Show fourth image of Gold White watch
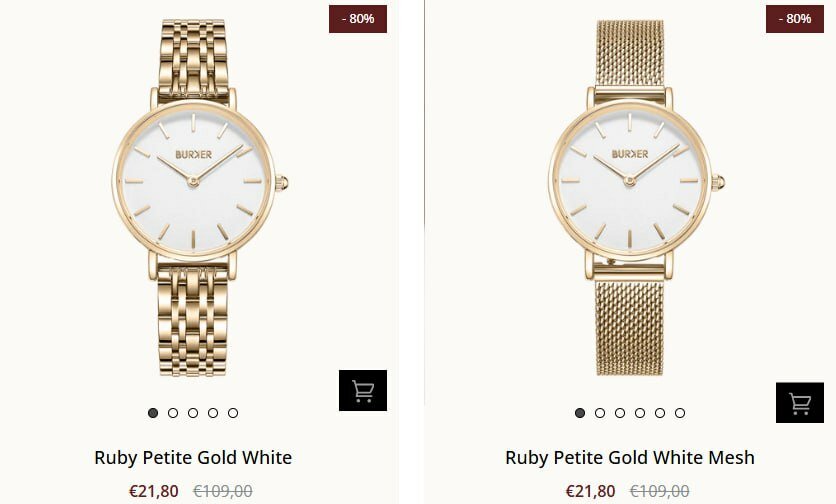836x504 pixels. point(213,413)
